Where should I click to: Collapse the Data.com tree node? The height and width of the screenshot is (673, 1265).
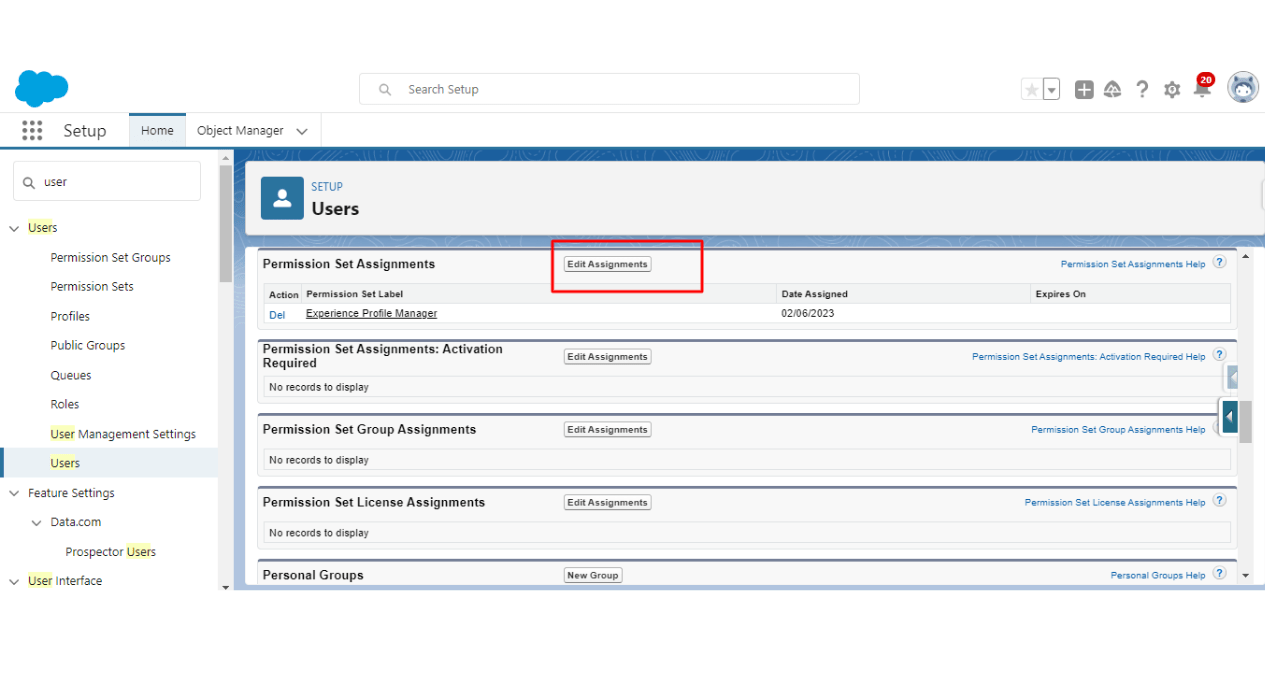(x=37, y=522)
